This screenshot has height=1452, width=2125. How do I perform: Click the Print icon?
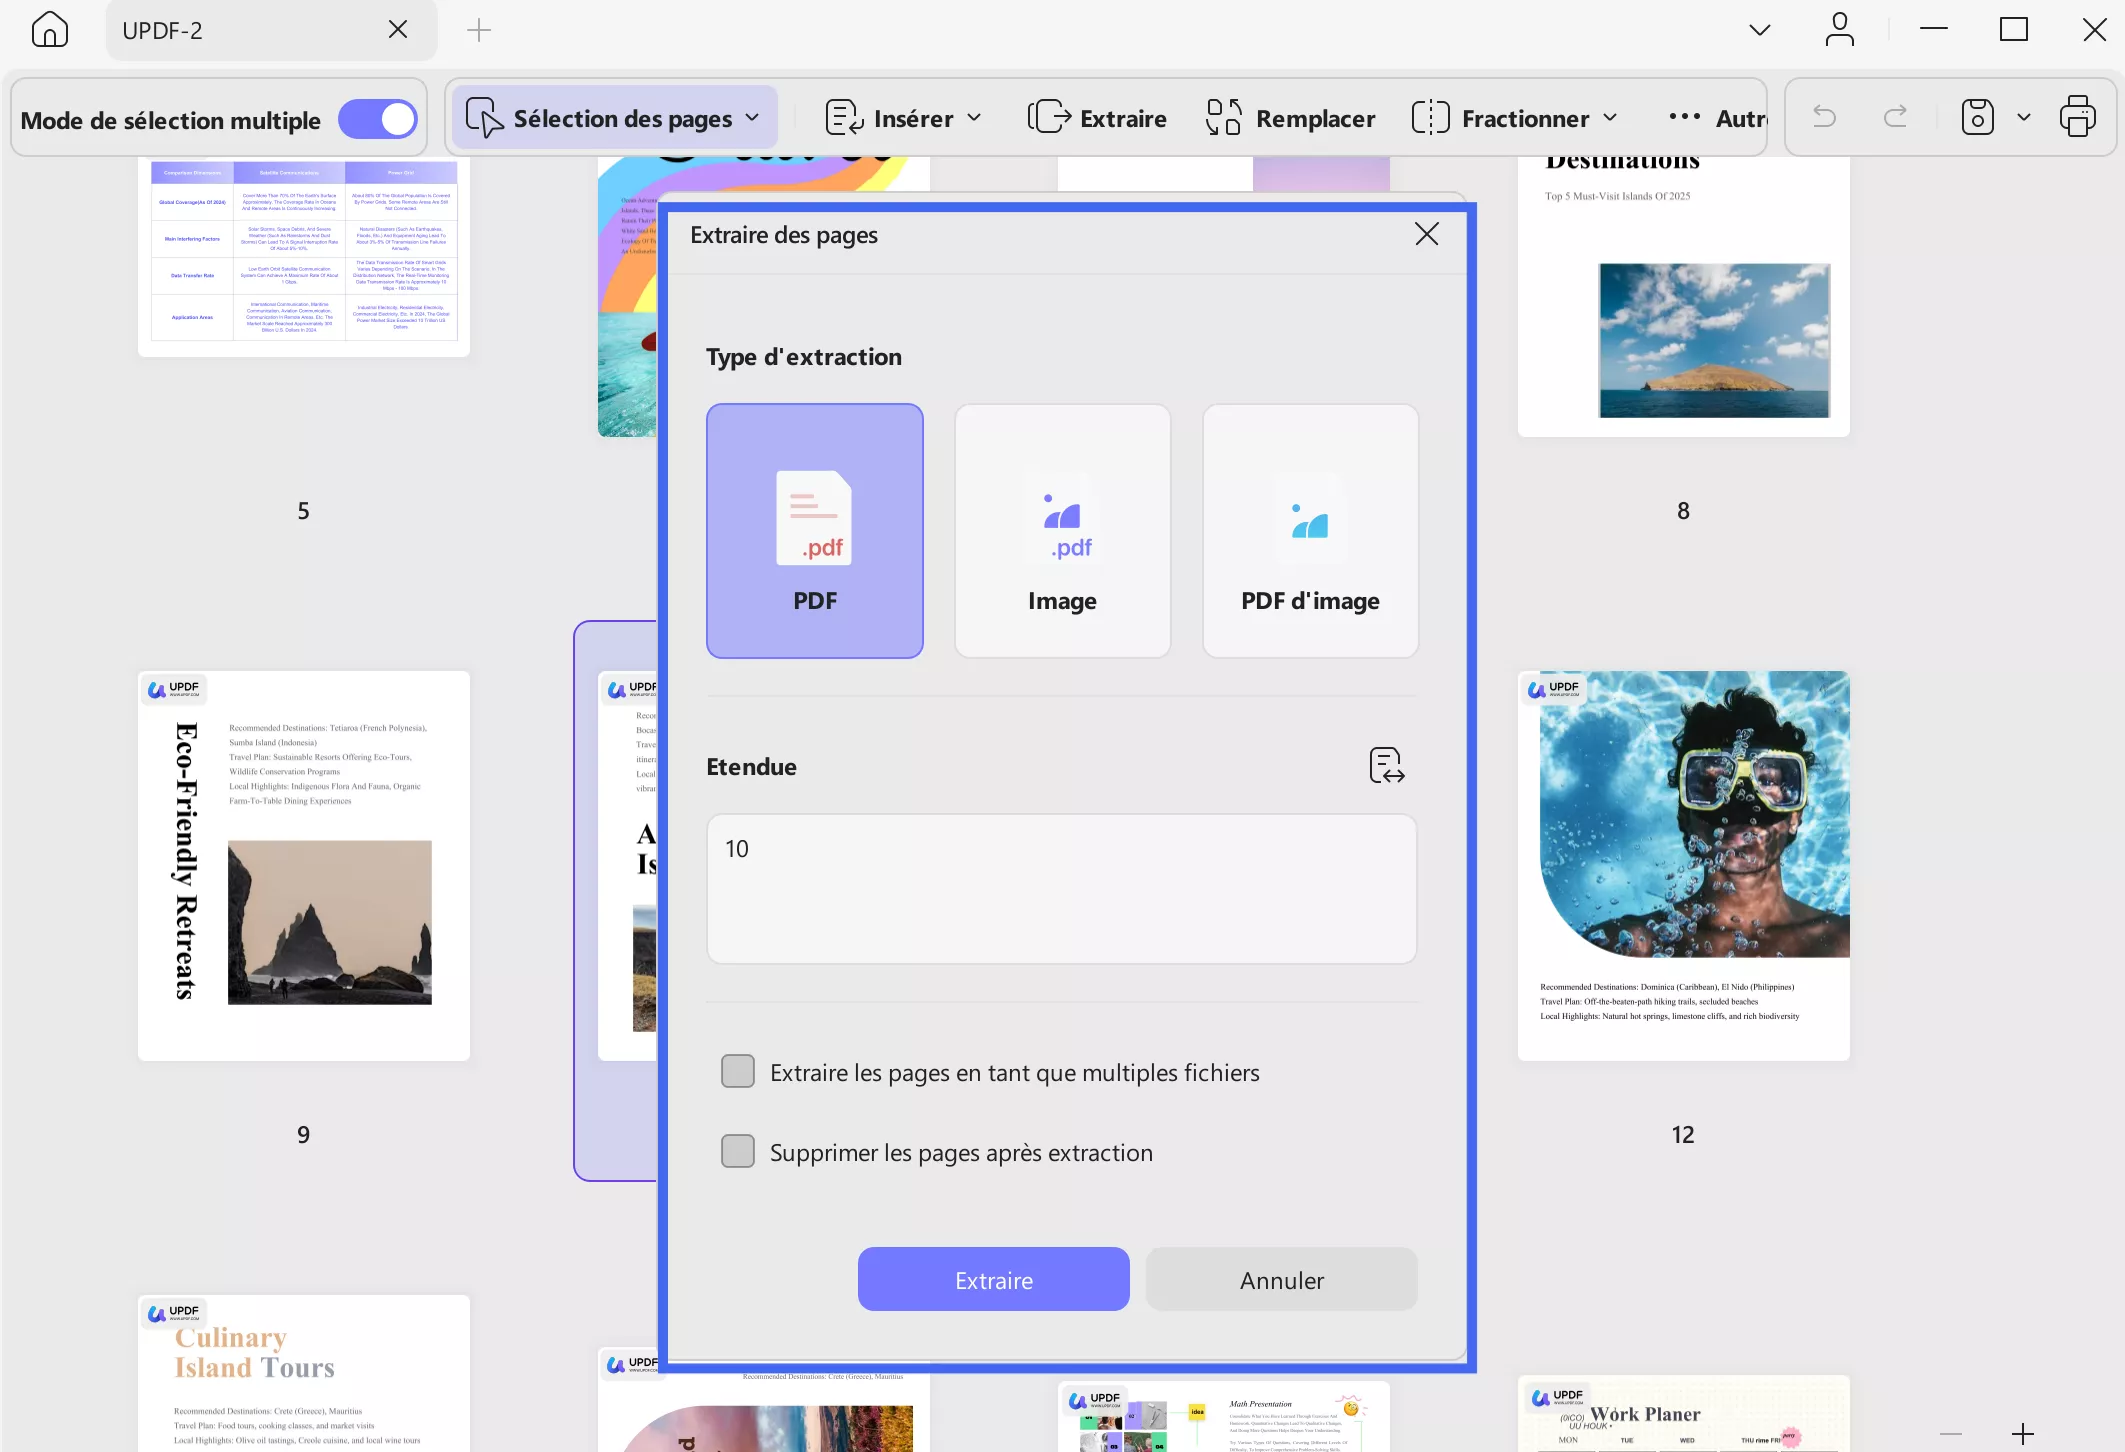2077,118
